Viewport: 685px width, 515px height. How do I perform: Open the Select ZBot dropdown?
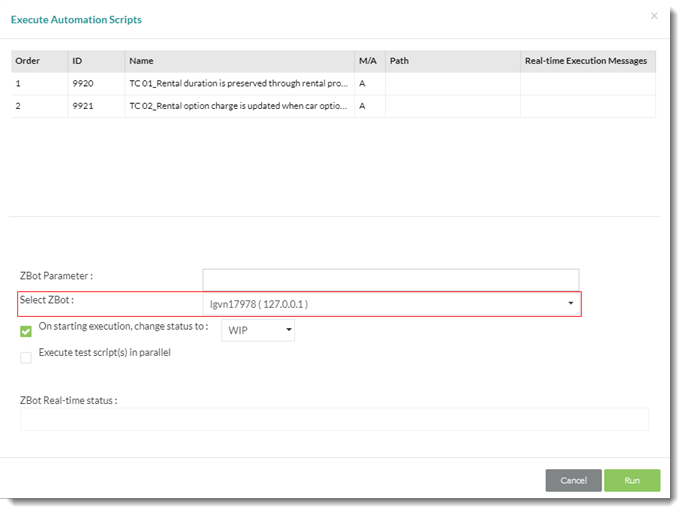pos(391,304)
